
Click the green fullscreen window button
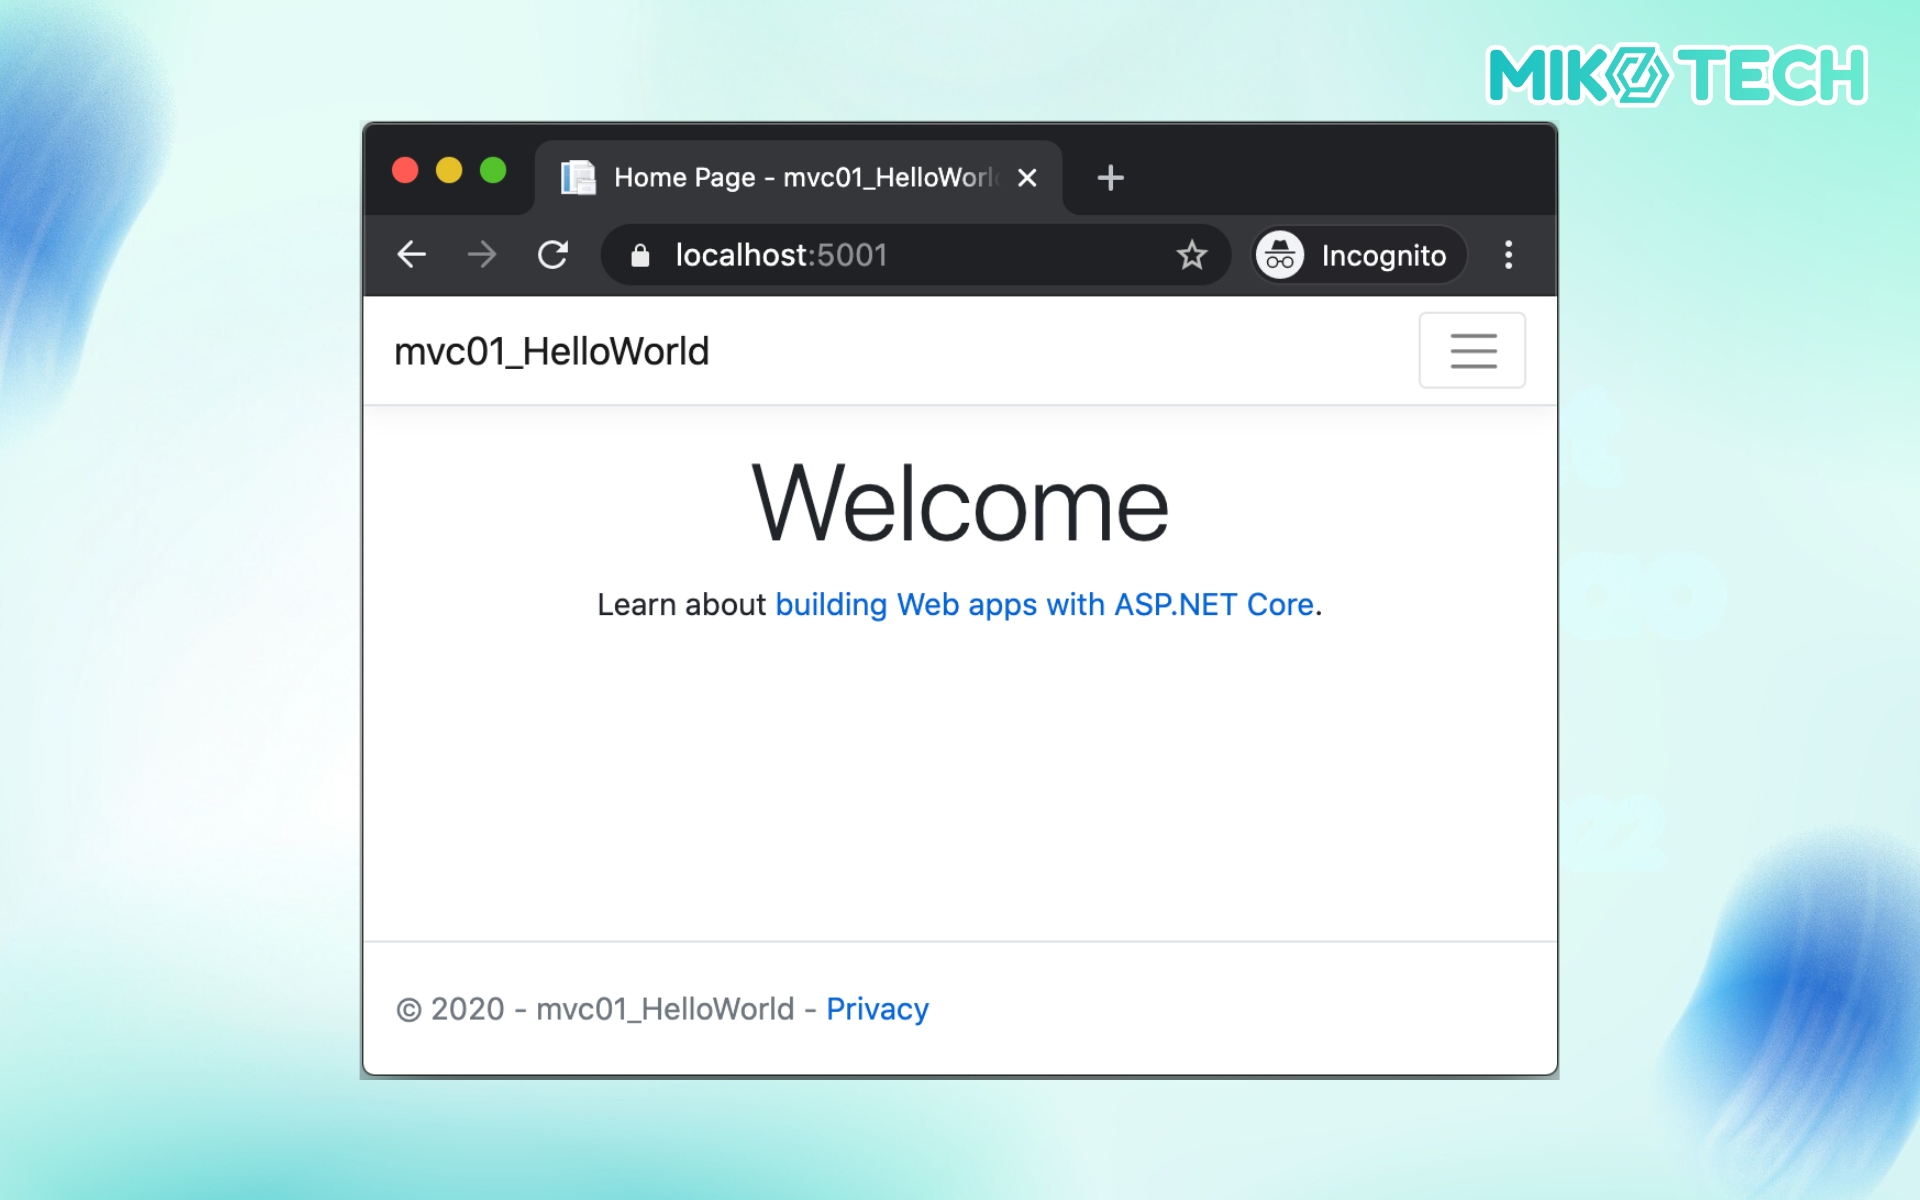[x=493, y=171]
